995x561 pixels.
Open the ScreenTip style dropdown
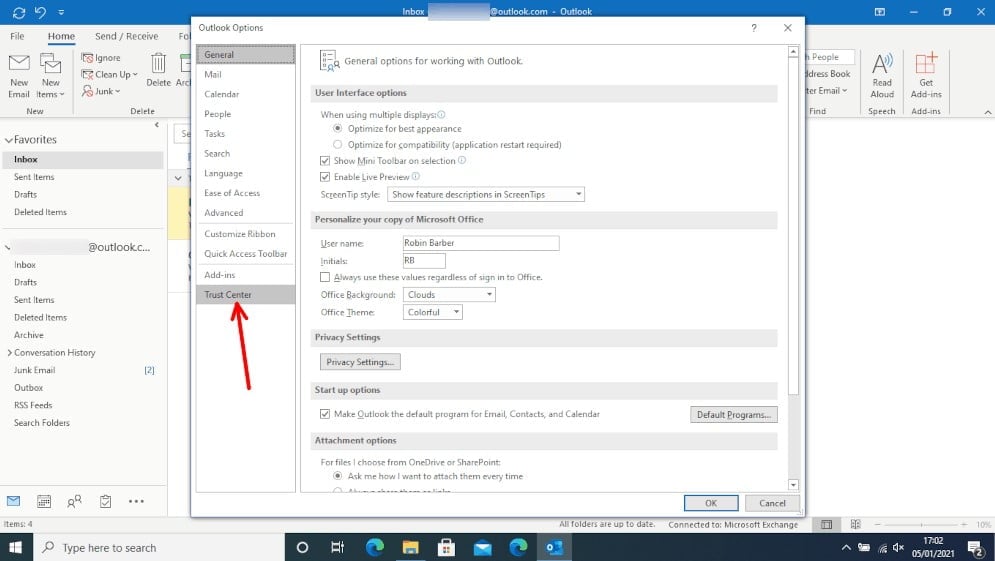[x=486, y=195]
